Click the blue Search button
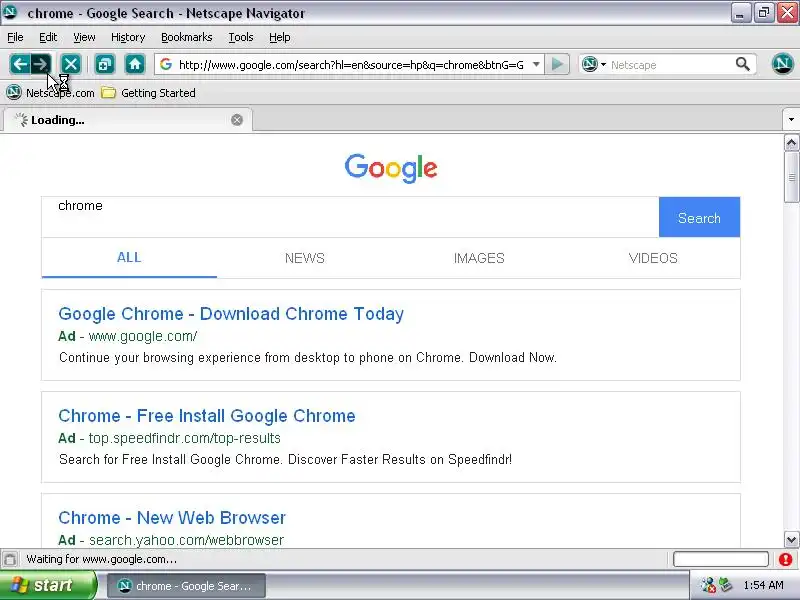The height and width of the screenshot is (600, 800). click(699, 217)
